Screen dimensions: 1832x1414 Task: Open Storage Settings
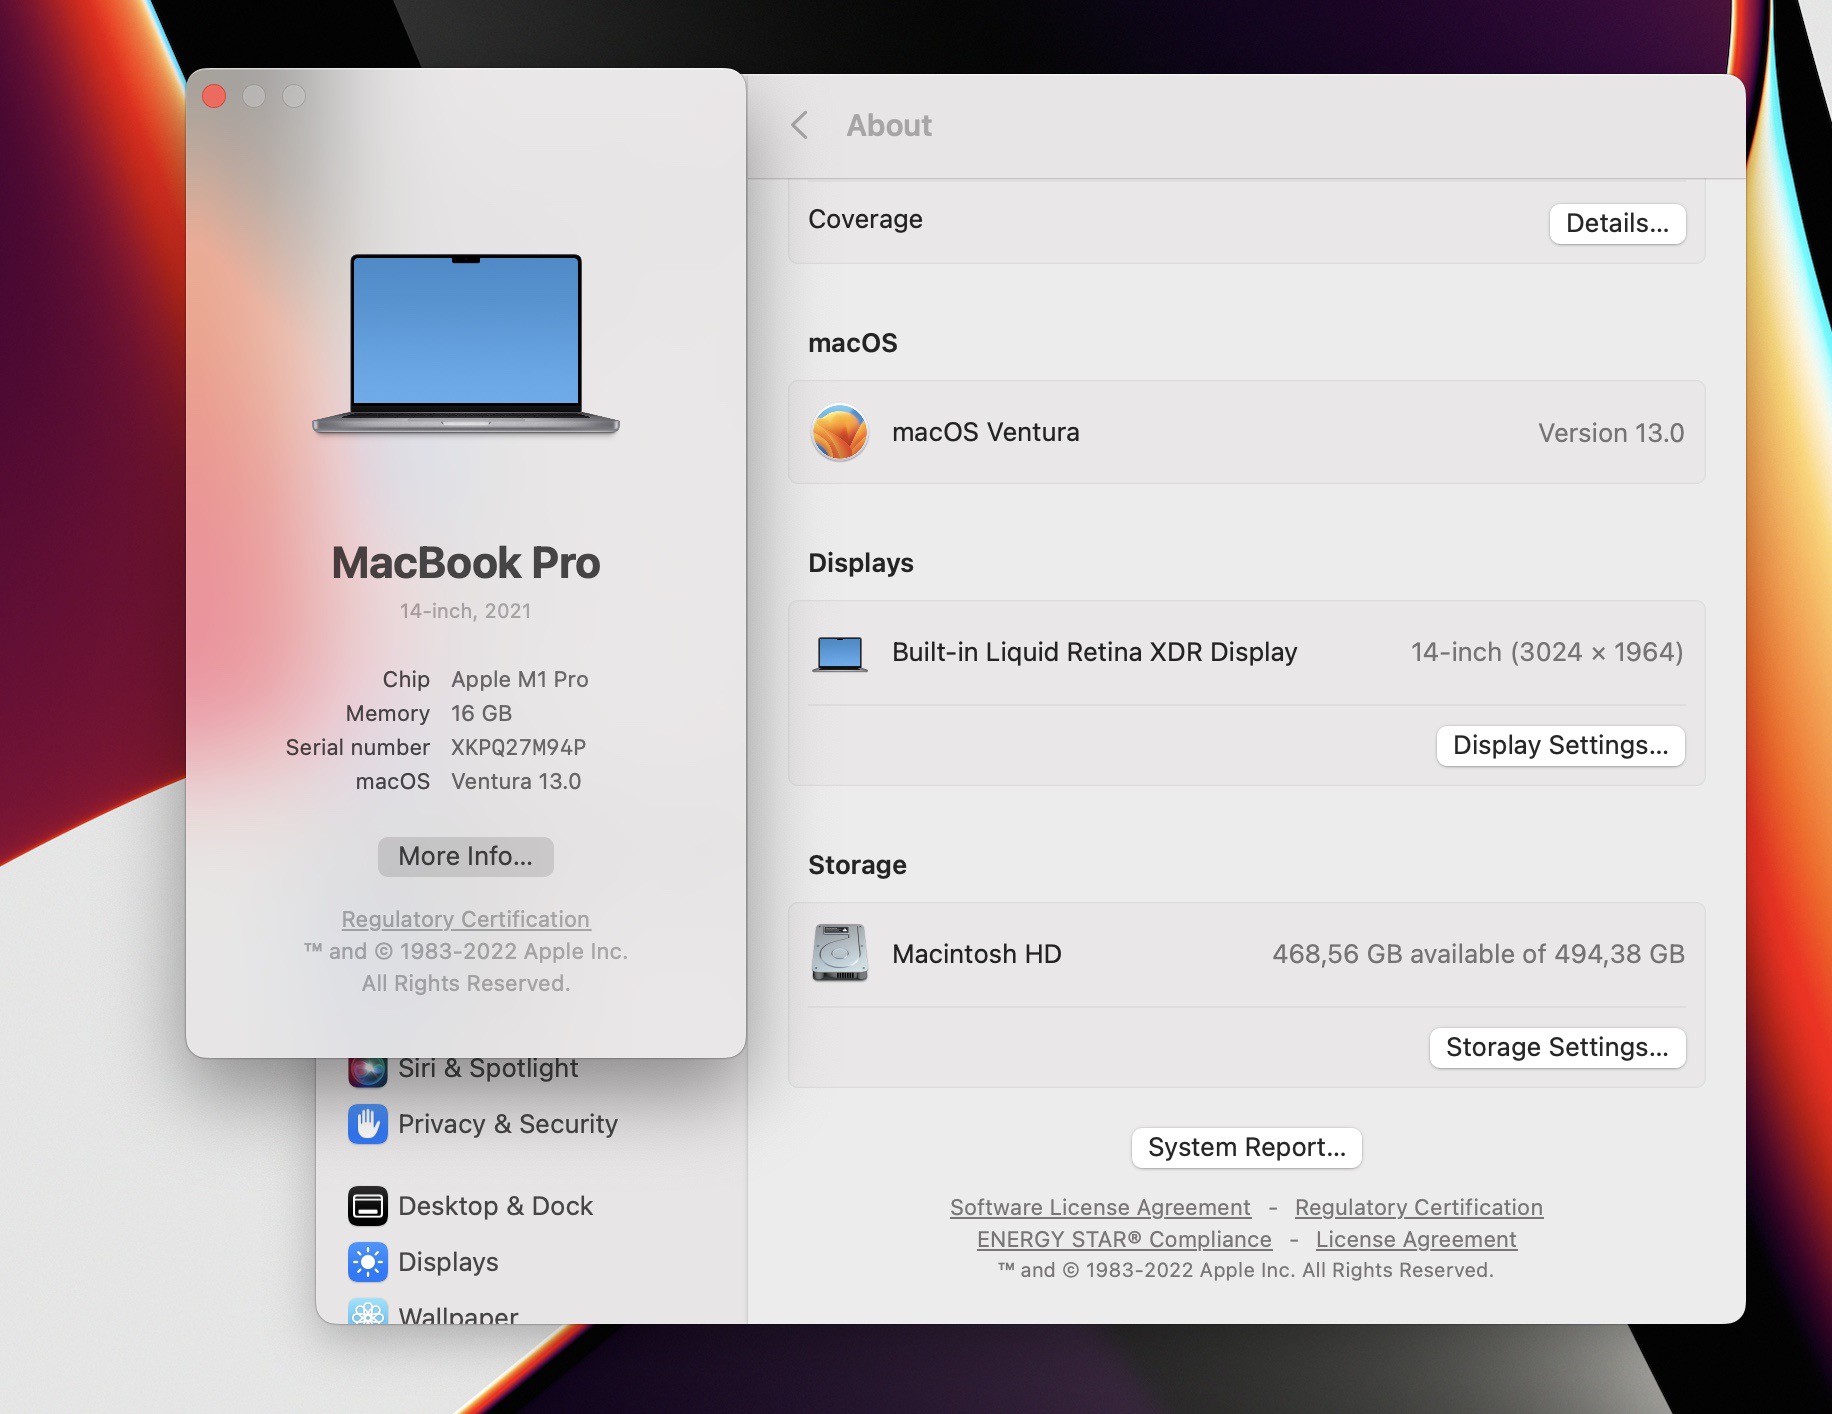coord(1556,1047)
